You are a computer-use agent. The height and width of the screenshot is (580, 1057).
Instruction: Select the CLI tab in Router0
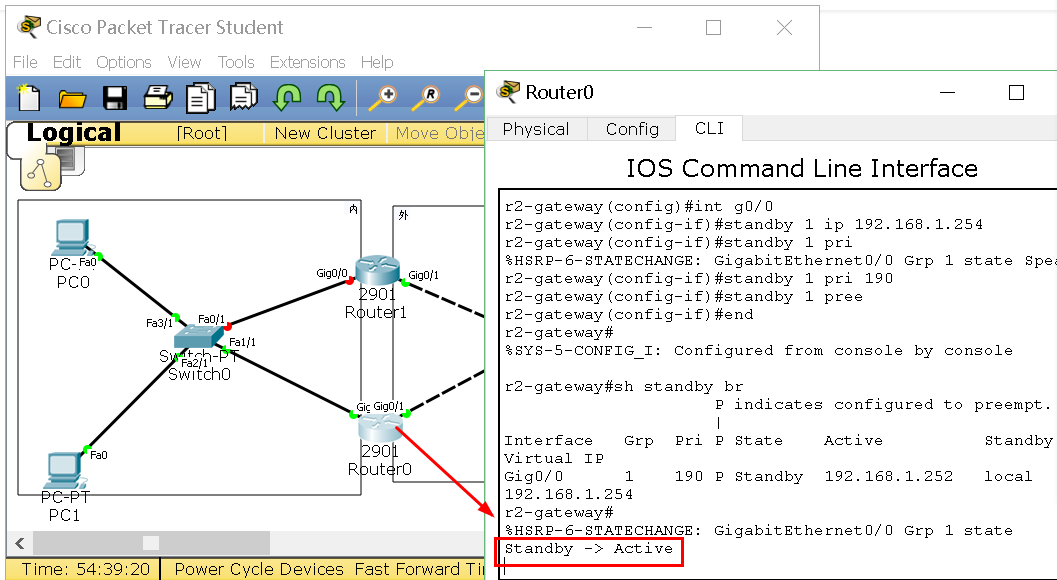(709, 128)
